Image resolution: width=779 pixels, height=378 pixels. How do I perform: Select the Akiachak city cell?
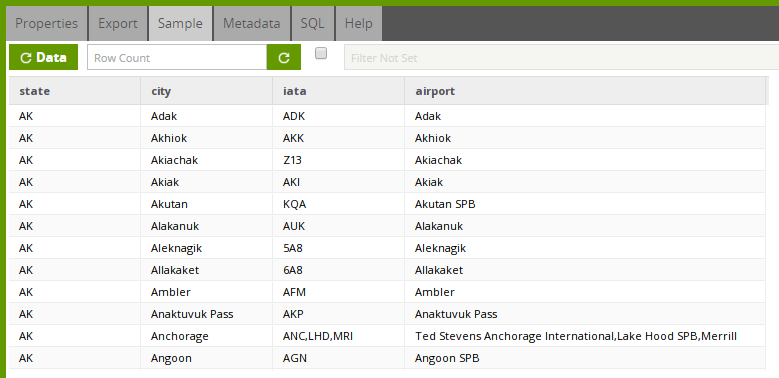[207, 160]
